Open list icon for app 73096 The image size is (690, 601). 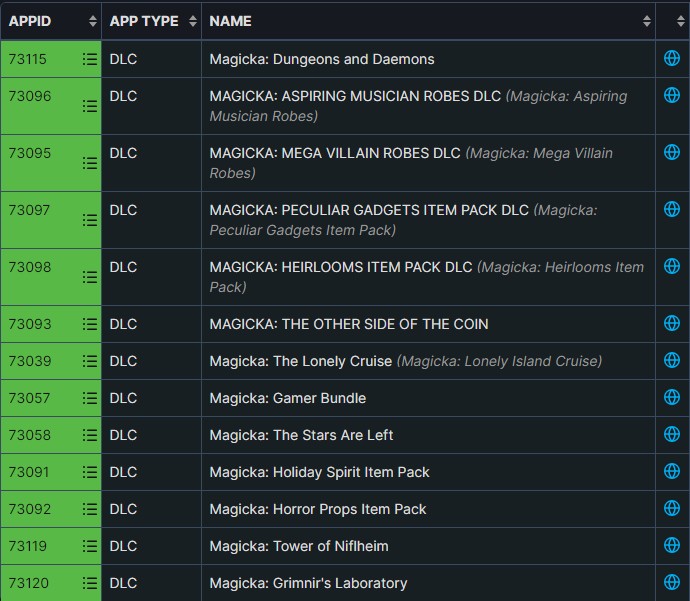click(90, 106)
